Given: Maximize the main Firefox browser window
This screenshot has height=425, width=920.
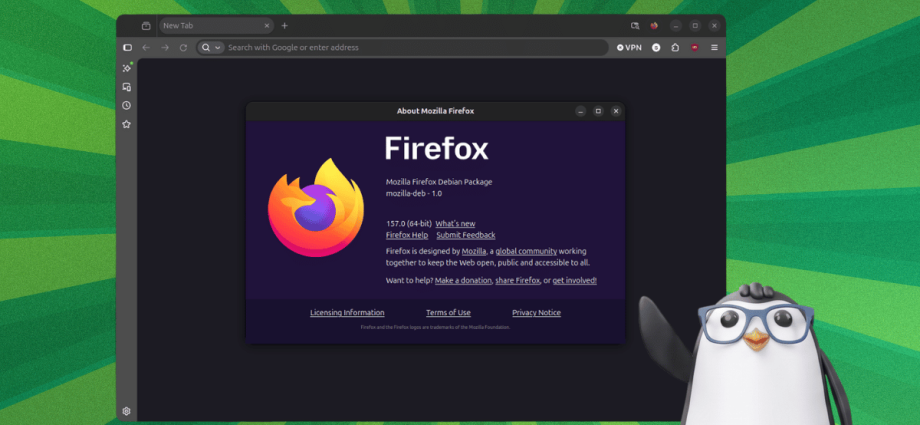Looking at the screenshot, I should (x=695, y=26).
